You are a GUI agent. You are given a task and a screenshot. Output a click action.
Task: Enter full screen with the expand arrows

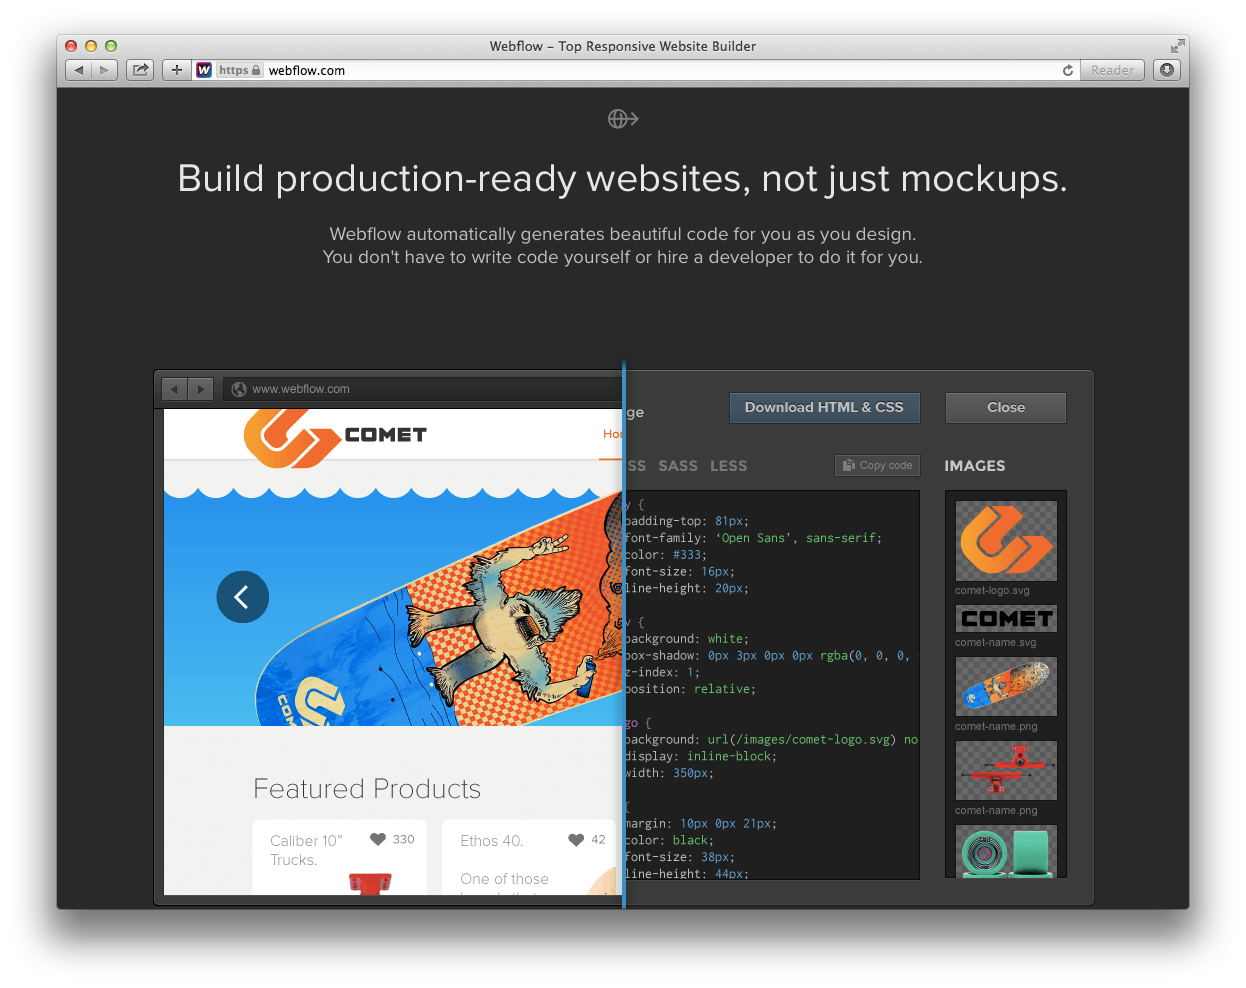tap(1177, 46)
